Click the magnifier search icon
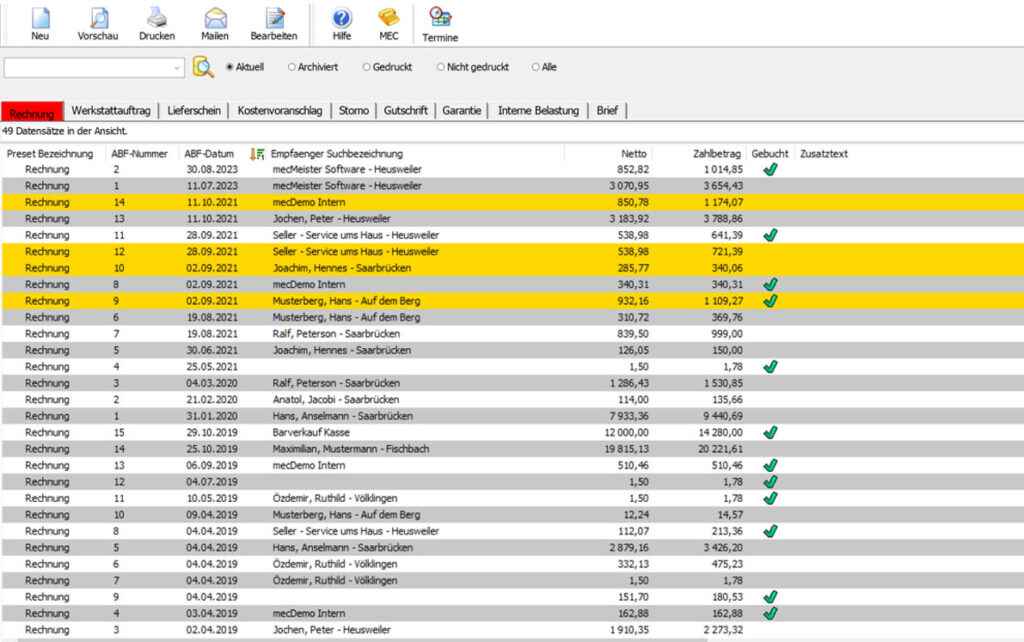This screenshot has height=642, width=1024. 203,67
